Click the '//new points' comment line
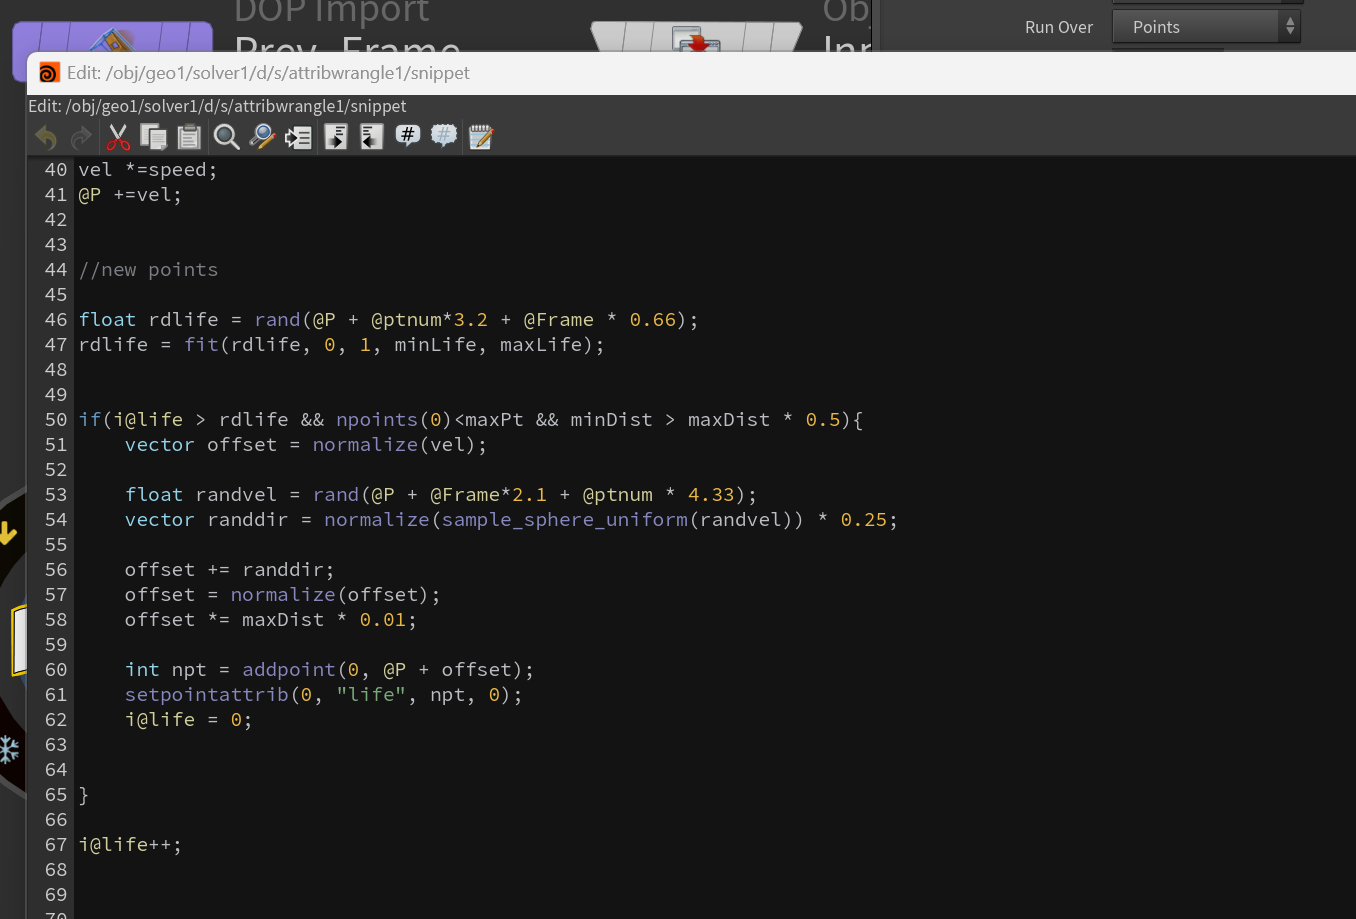The image size is (1356, 919). tap(148, 270)
